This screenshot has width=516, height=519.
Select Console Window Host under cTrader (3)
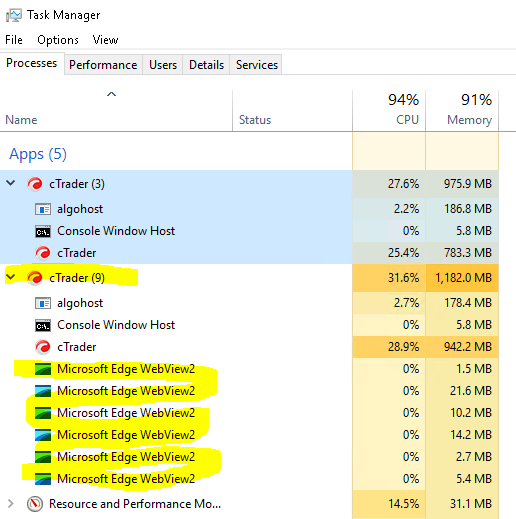[x=116, y=231]
